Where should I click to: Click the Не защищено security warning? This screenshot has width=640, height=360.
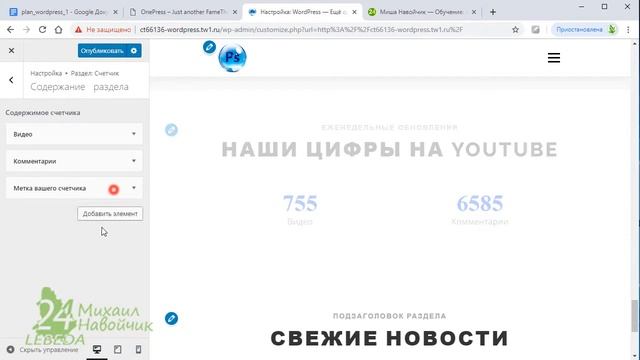[103, 29]
